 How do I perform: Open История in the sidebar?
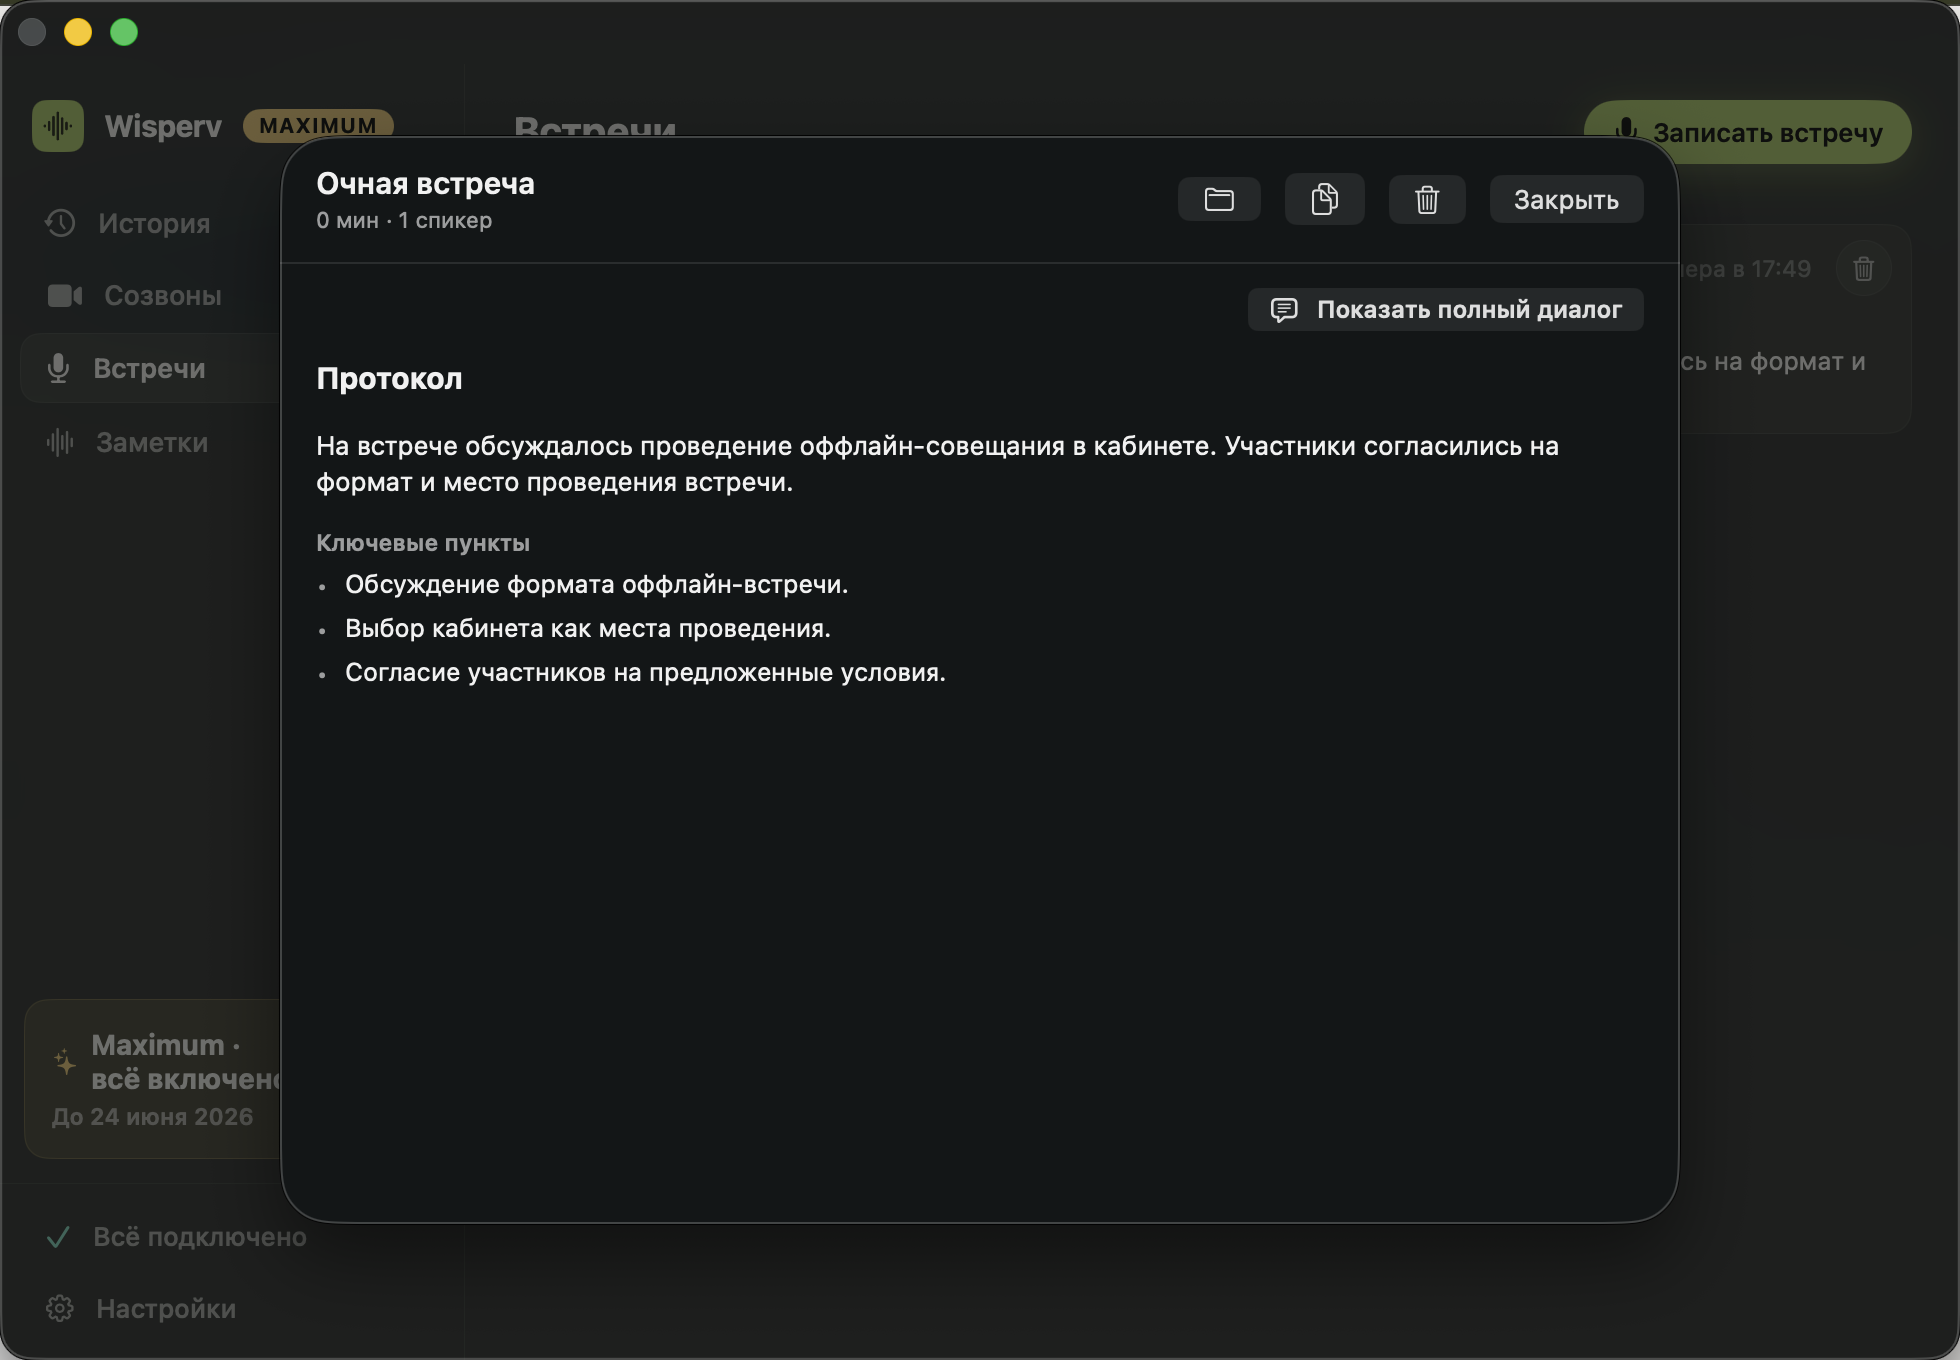click(x=154, y=223)
